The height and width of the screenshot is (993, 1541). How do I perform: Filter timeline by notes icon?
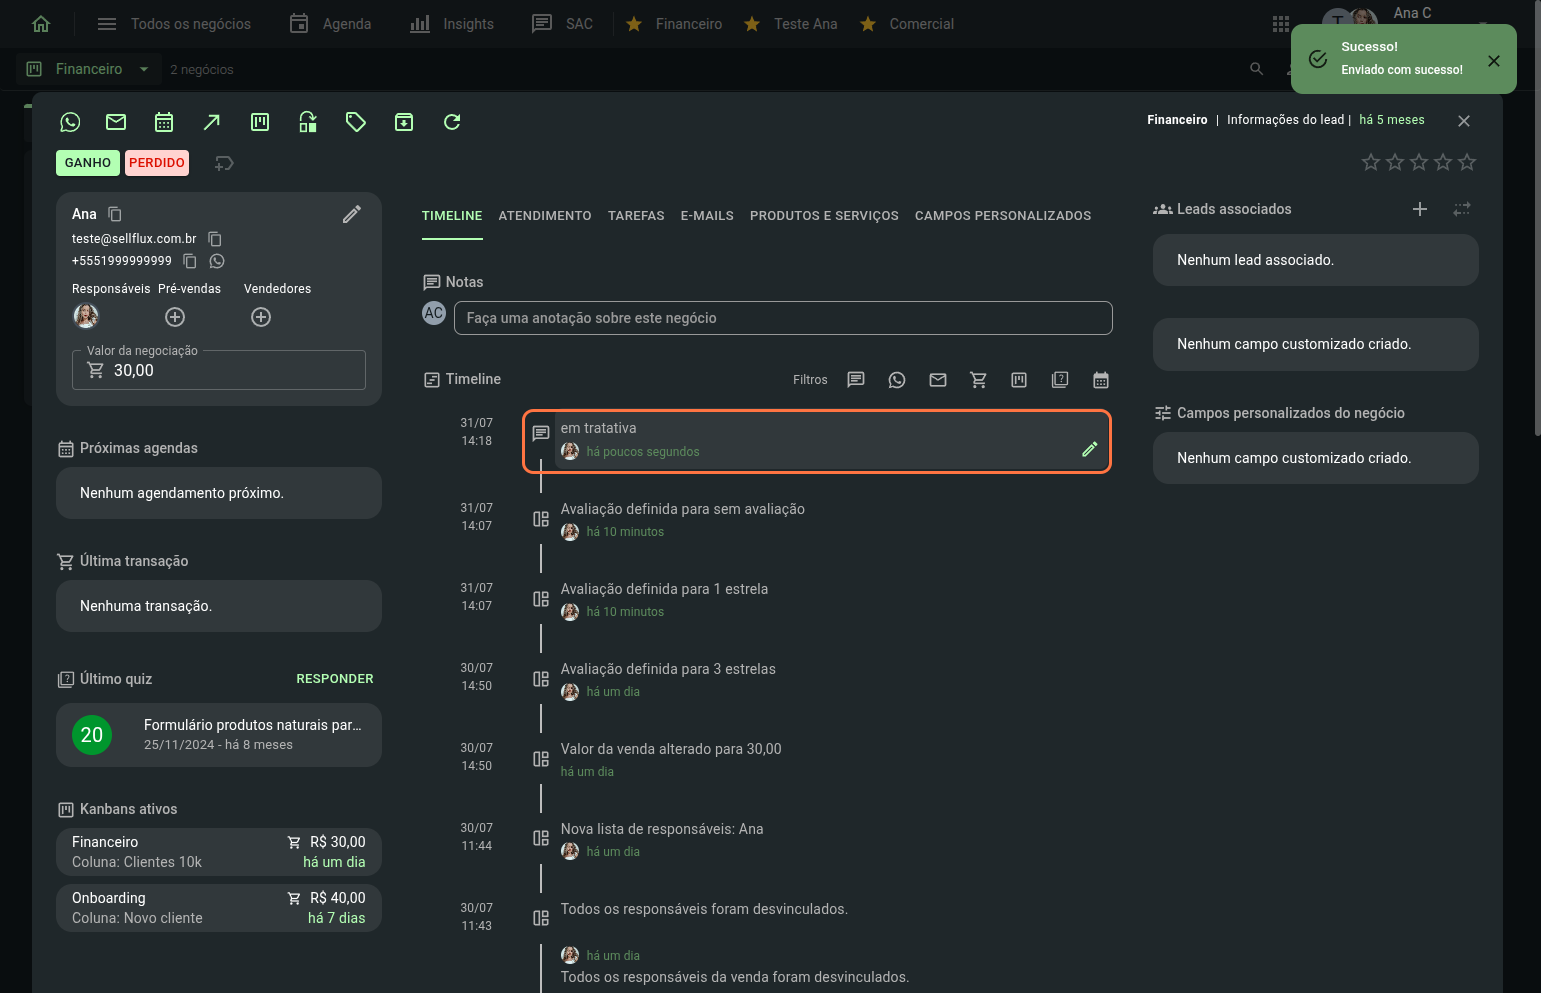coord(856,380)
